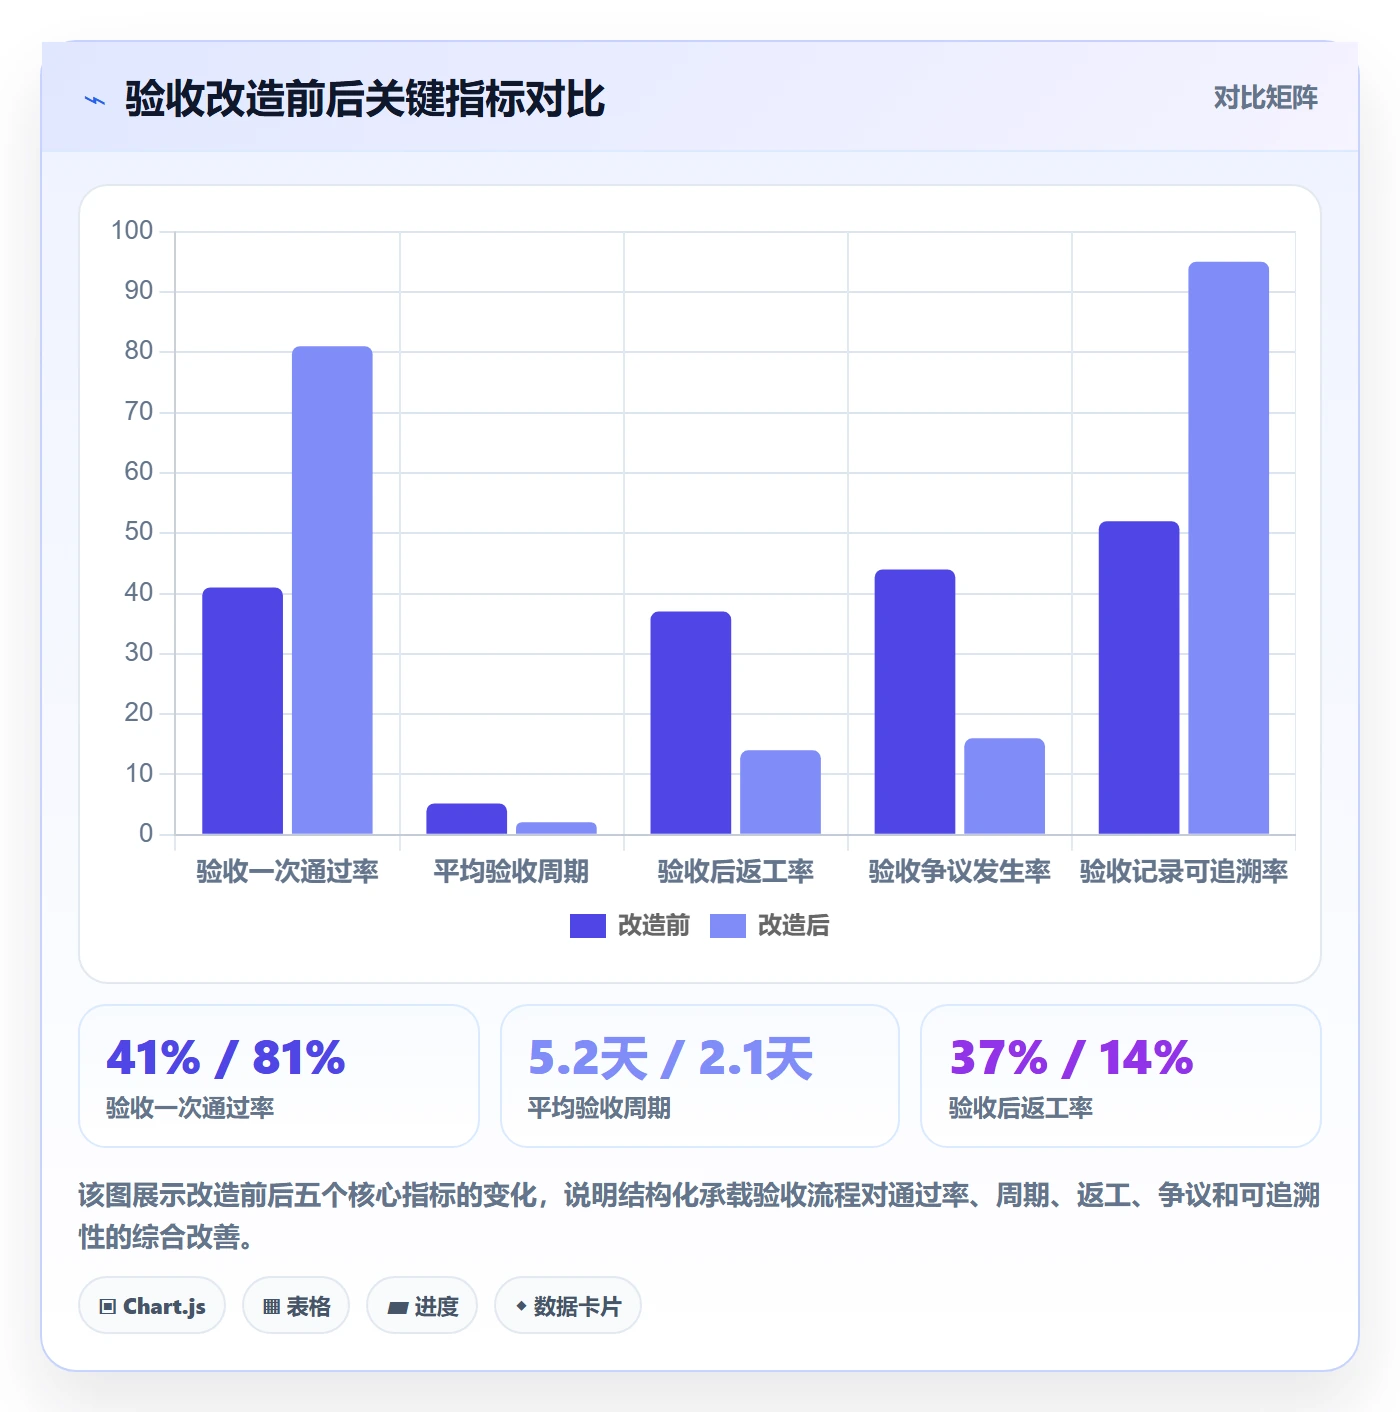The height and width of the screenshot is (1412, 1400).
Task: Click the 验收争议发生率 x-axis label
Action: pos(959,872)
